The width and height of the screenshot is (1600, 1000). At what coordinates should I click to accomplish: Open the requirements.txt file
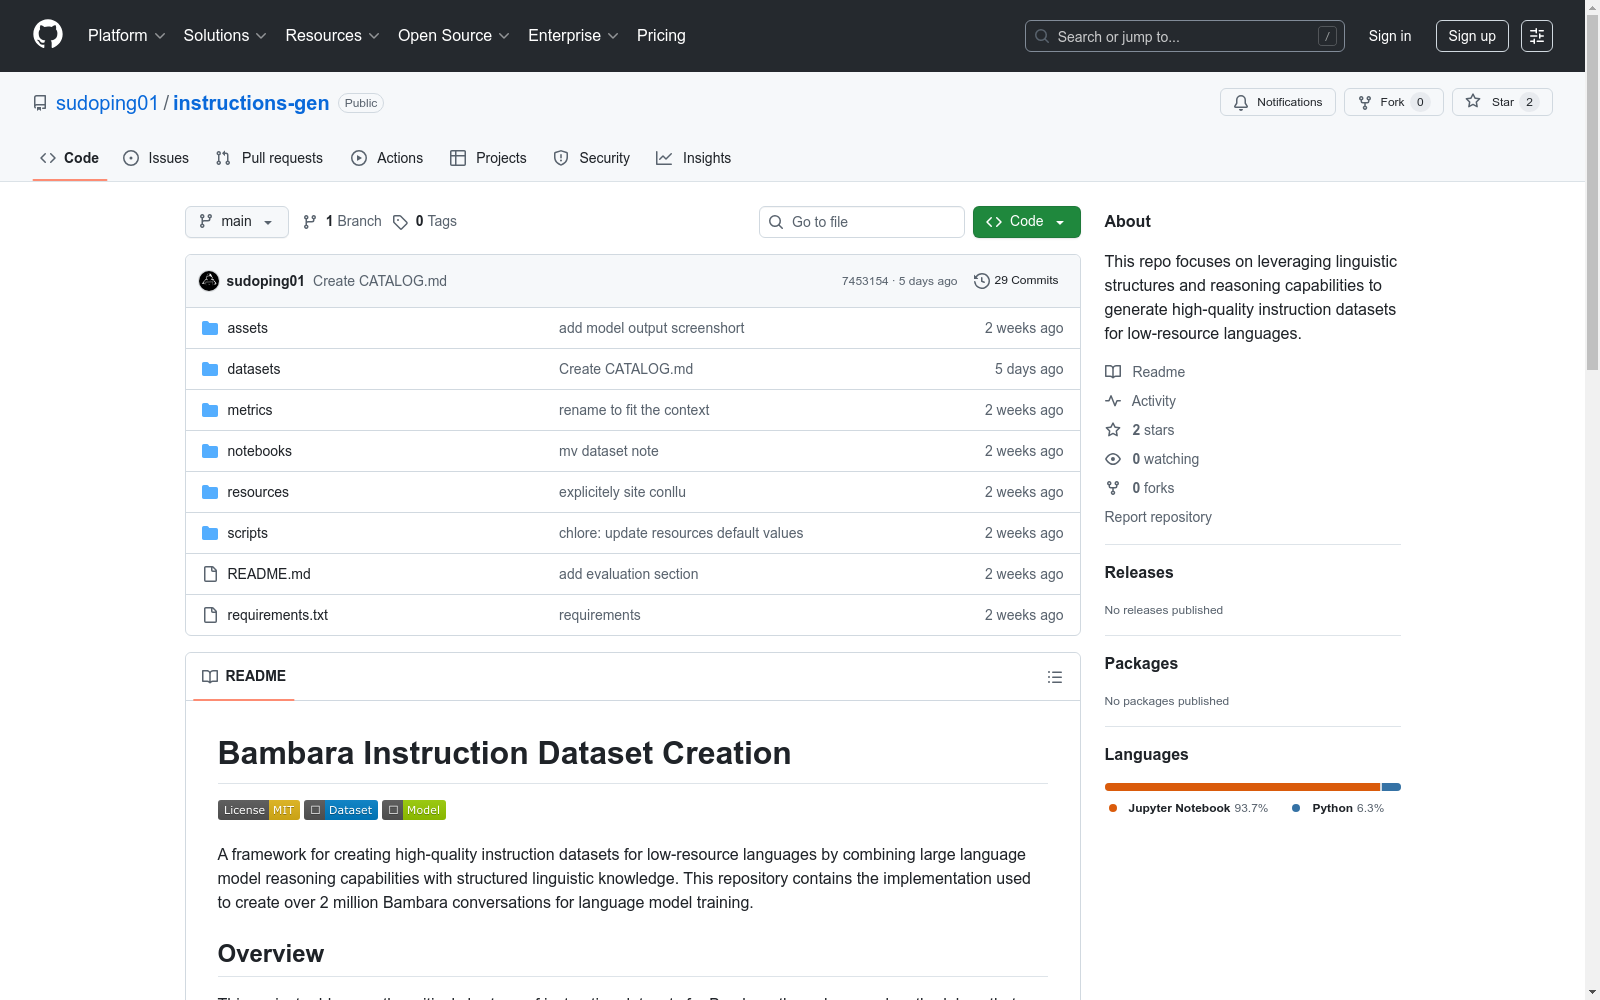[x=278, y=615]
